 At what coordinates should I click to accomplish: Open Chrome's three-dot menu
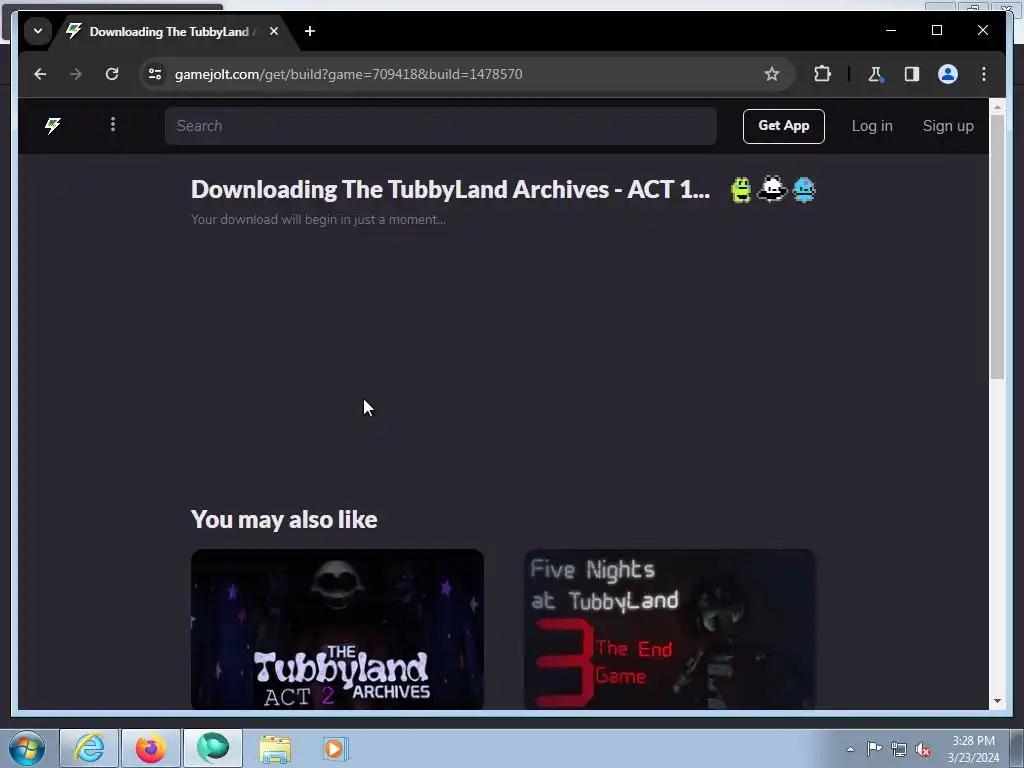[x=984, y=74]
